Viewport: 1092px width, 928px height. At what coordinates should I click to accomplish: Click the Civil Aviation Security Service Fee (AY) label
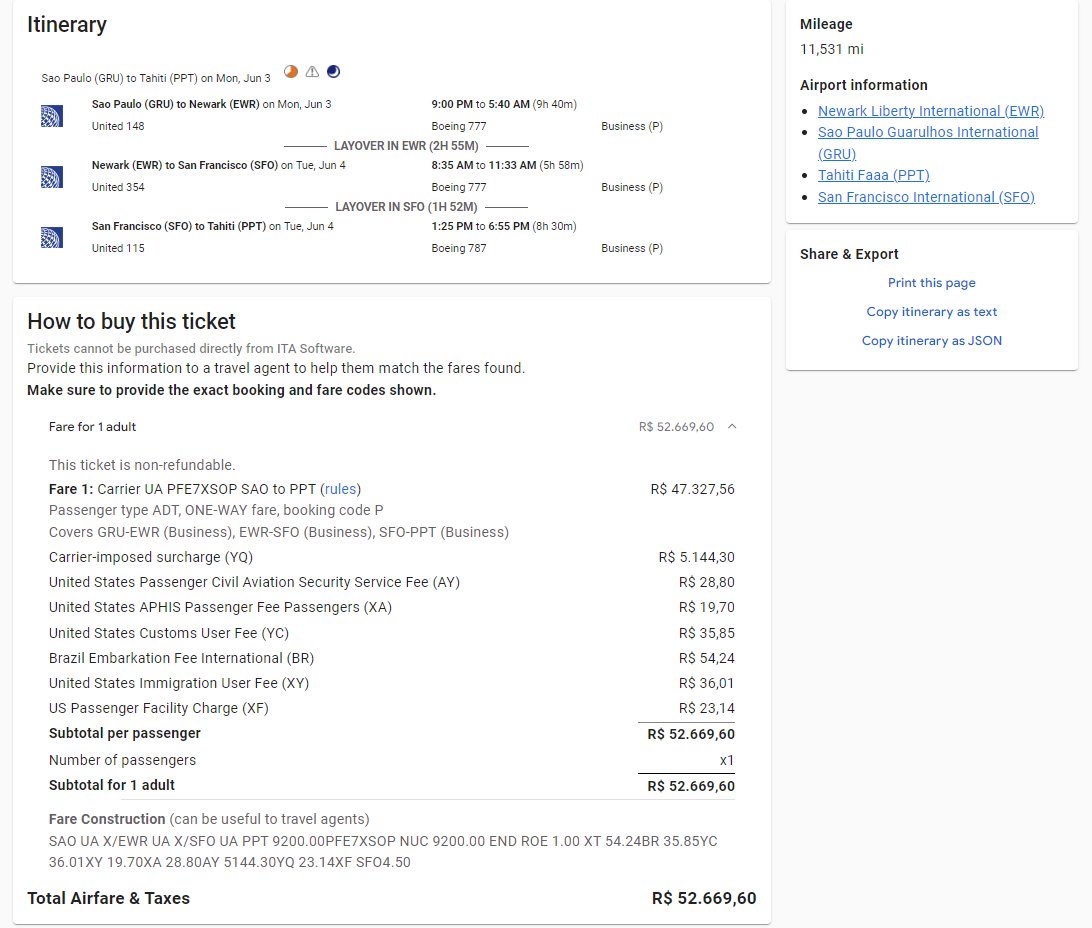[x=254, y=582]
